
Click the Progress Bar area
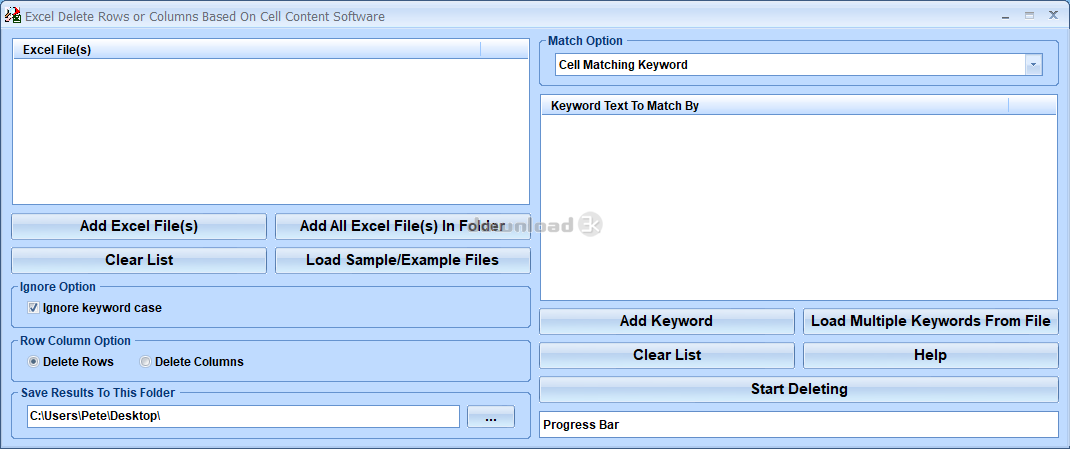coord(799,424)
